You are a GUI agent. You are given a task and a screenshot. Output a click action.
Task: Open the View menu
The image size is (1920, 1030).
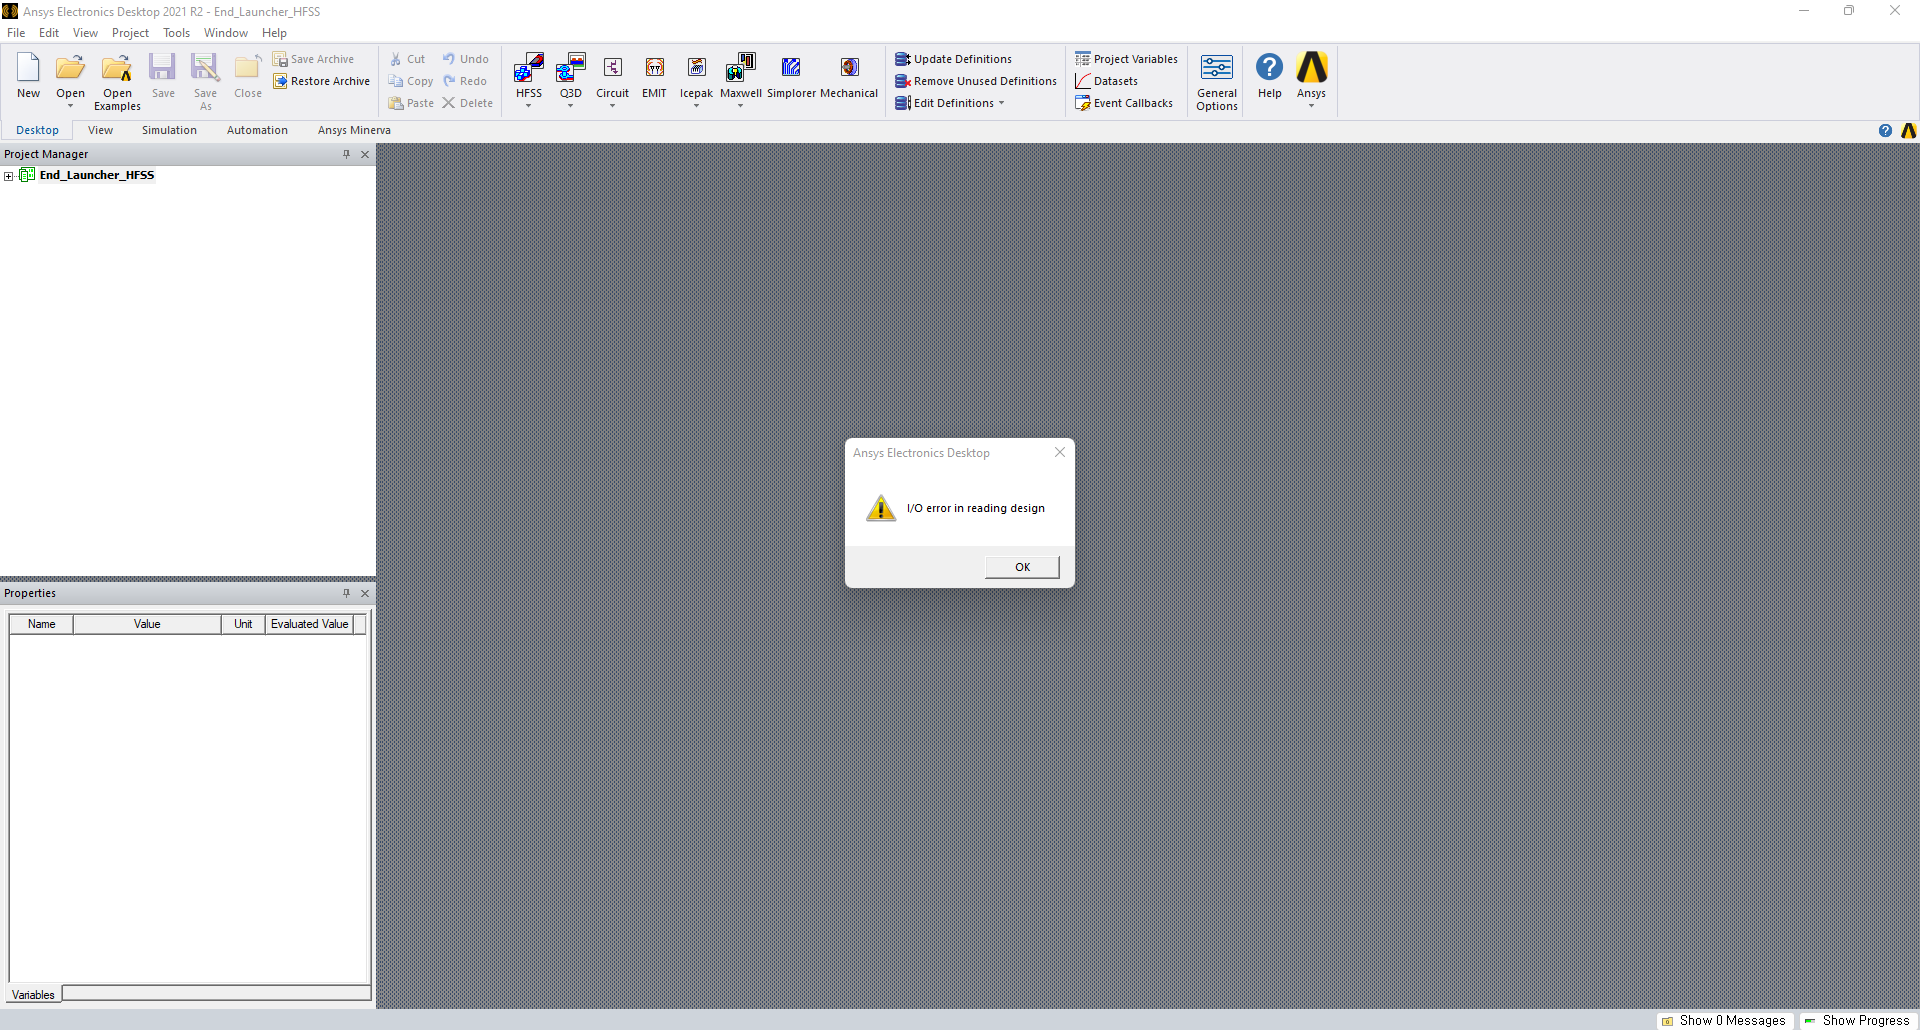pyautogui.click(x=85, y=33)
